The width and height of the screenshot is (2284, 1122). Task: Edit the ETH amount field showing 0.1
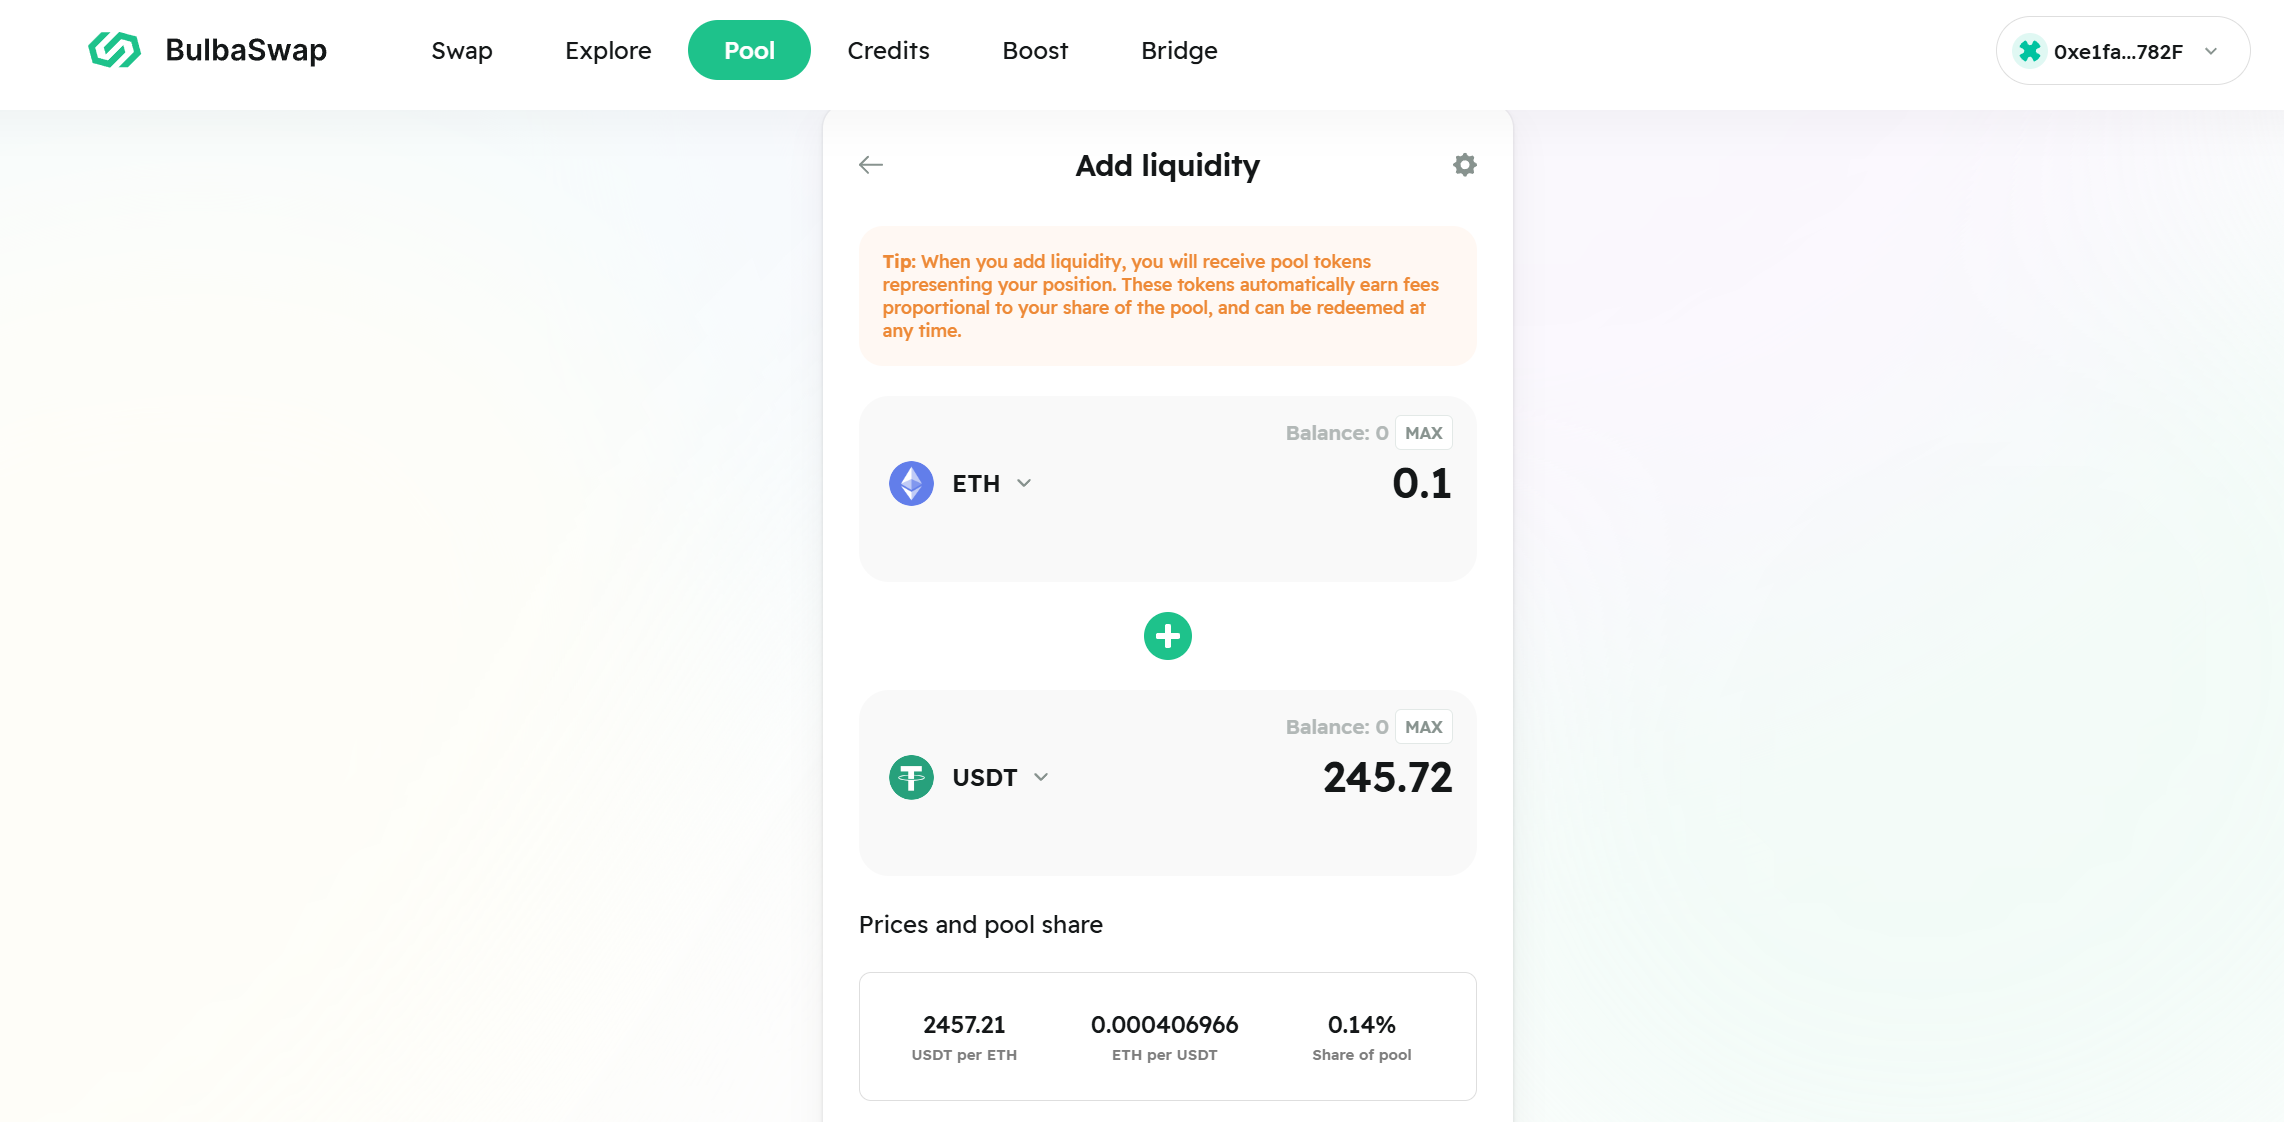(x=1420, y=484)
